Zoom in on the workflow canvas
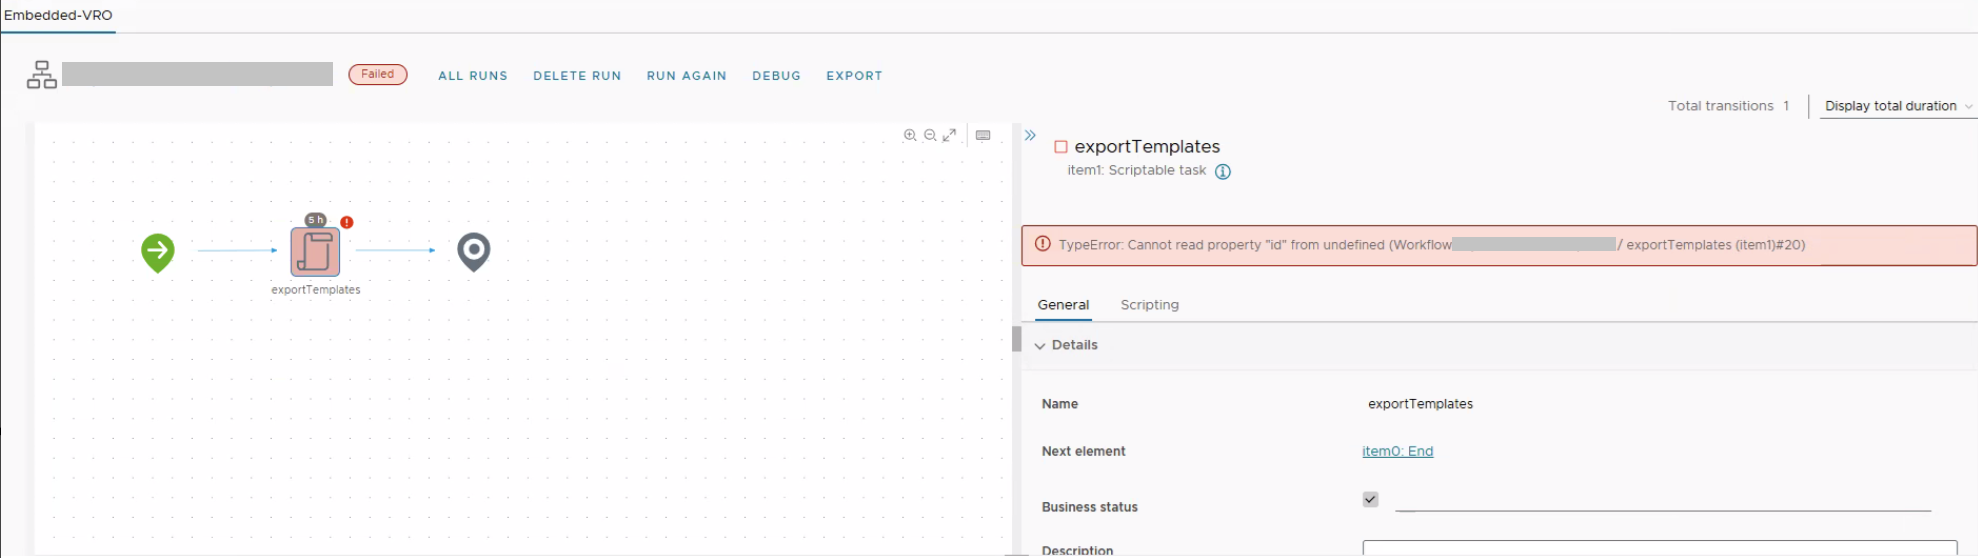 pyautogui.click(x=910, y=135)
